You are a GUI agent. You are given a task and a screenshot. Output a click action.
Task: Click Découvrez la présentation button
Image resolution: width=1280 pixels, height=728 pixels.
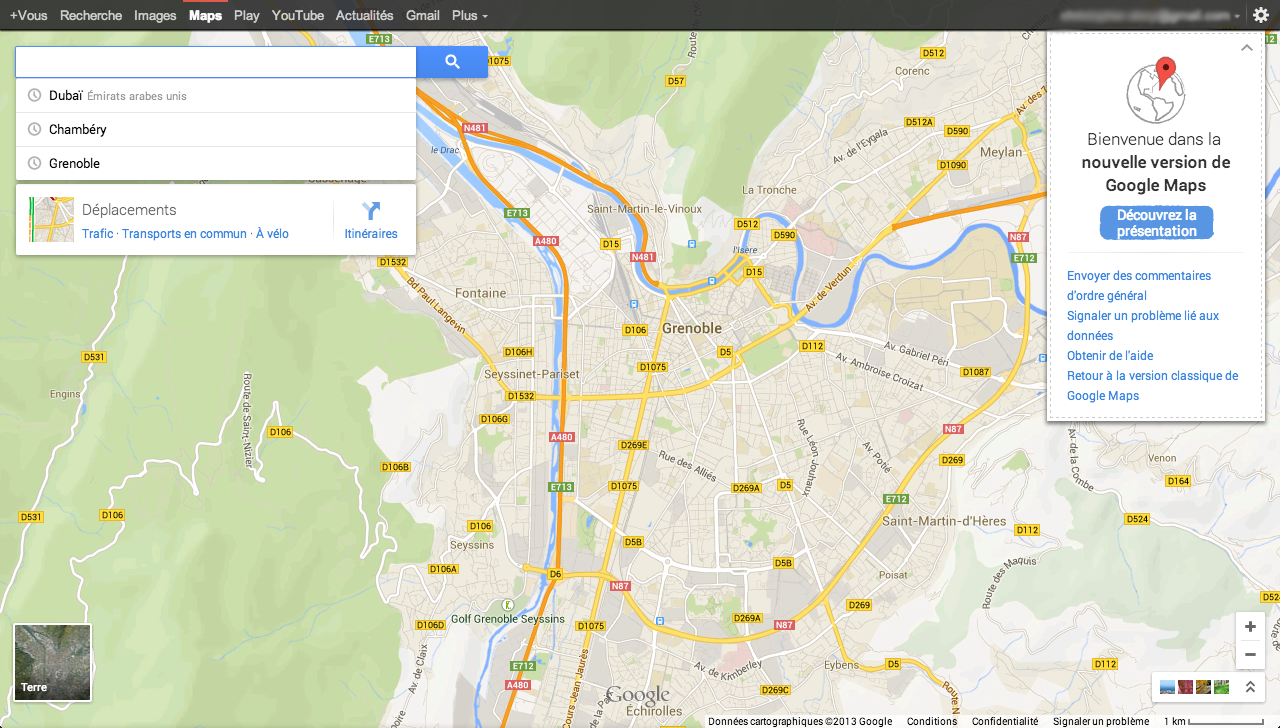1157,223
